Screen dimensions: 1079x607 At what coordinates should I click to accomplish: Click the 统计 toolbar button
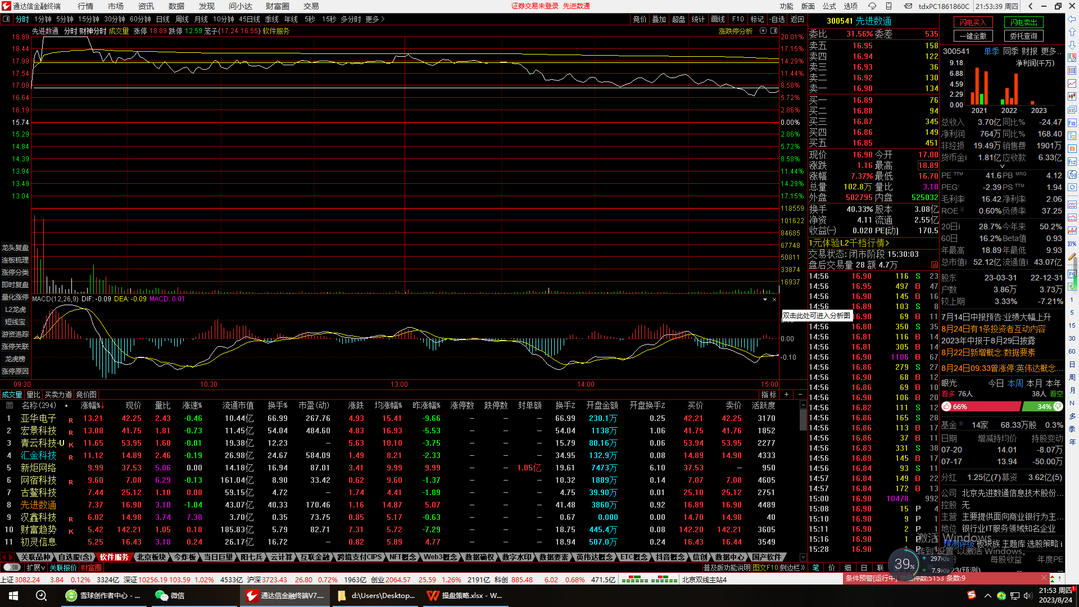(x=698, y=19)
